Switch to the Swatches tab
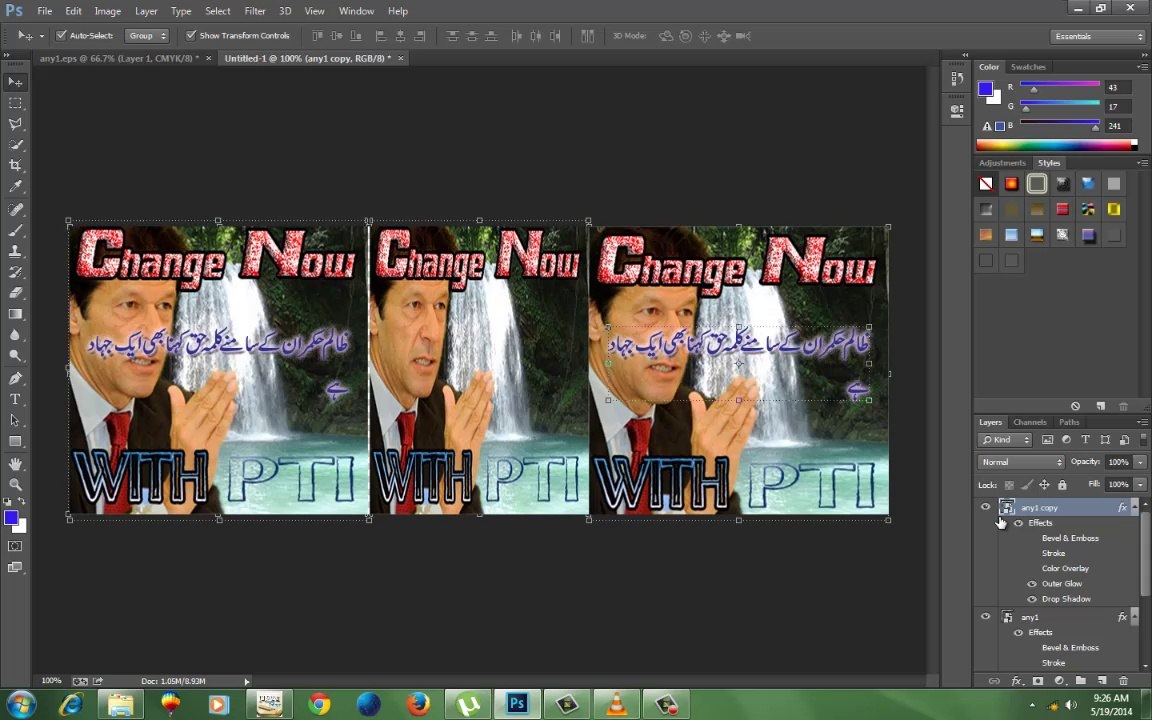This screenshot has height=720, width=1152. (x=1028, y=67)
